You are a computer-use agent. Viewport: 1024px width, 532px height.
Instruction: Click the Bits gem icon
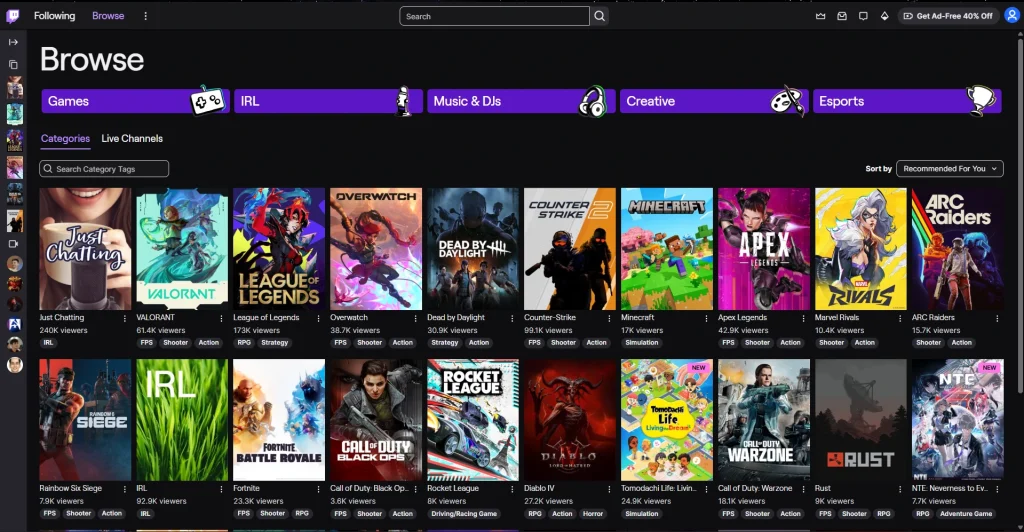coord(884,16)
